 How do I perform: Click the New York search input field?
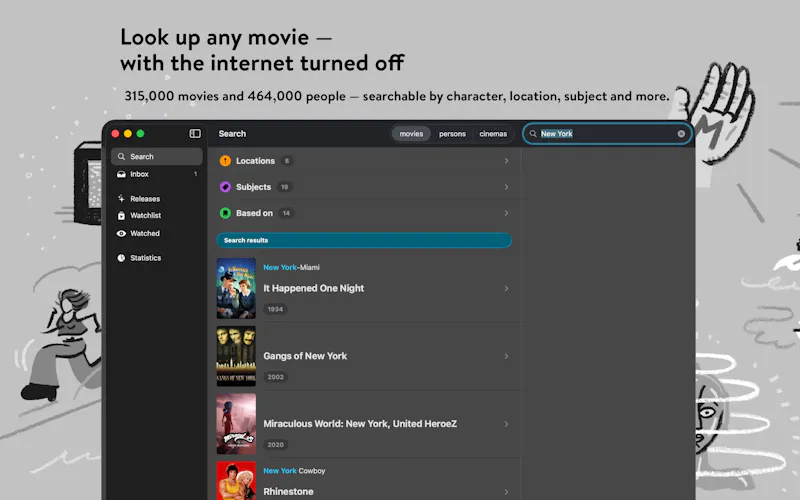(607, 134)
